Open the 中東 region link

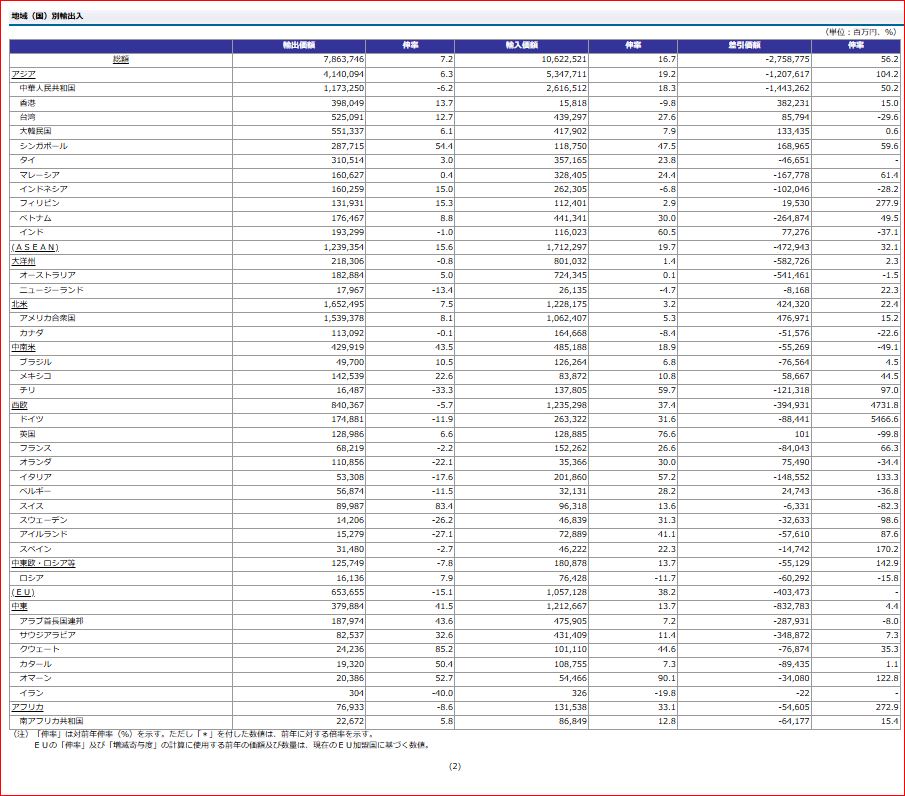(19, 606)
